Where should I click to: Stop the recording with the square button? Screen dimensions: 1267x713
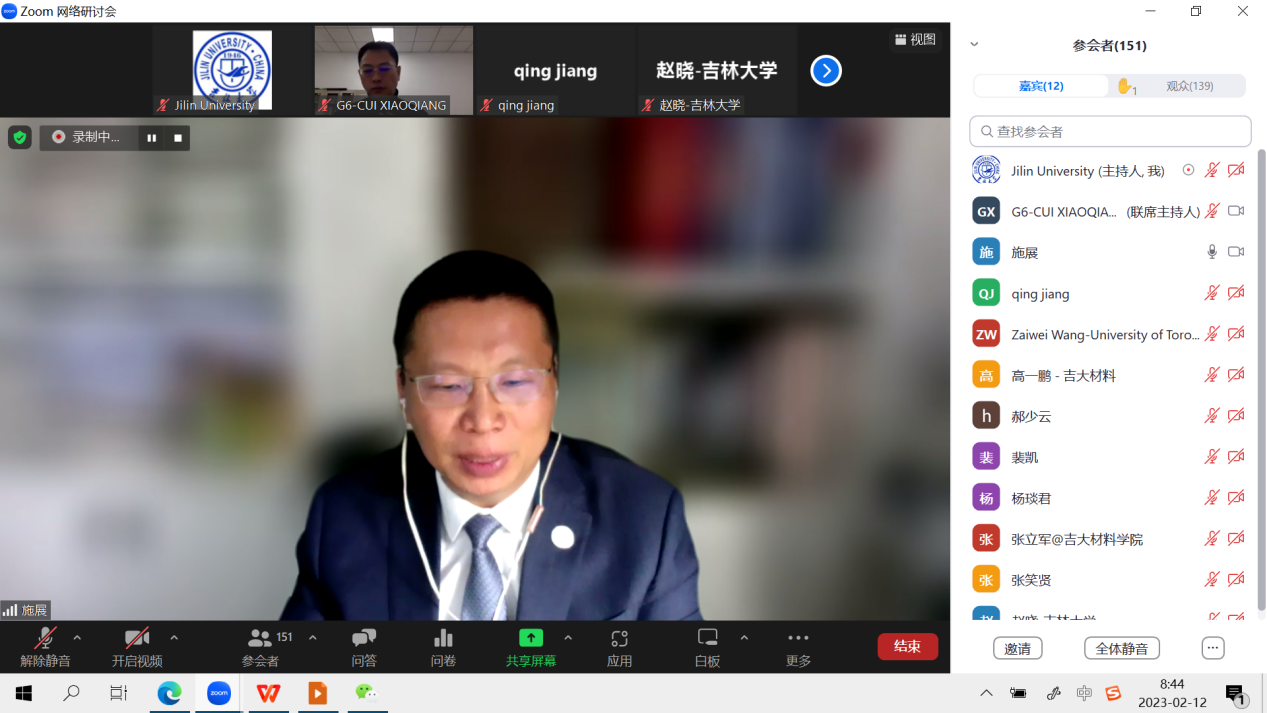coord(178,138)
